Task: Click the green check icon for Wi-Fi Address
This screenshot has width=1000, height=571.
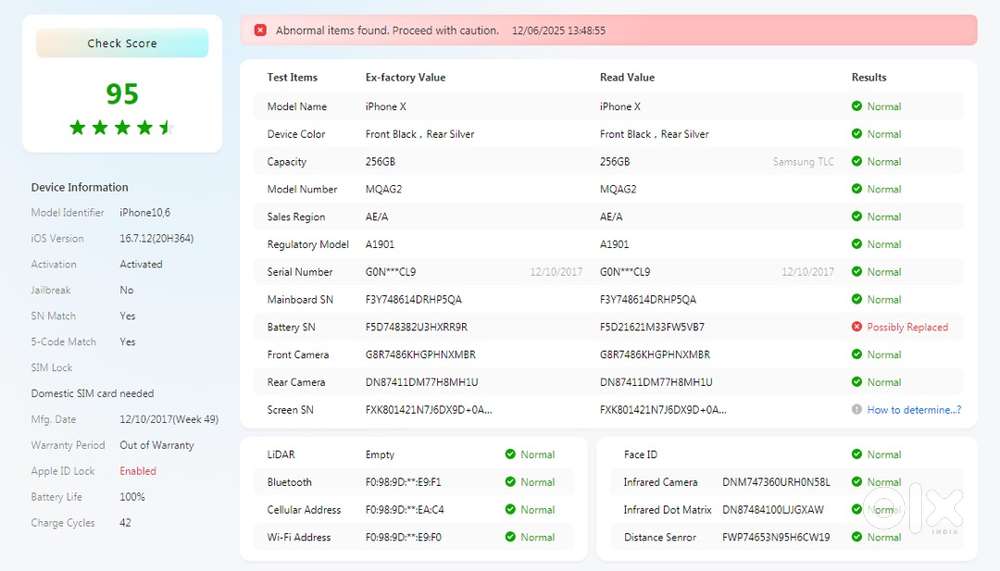Action: [x=510, y=537]
